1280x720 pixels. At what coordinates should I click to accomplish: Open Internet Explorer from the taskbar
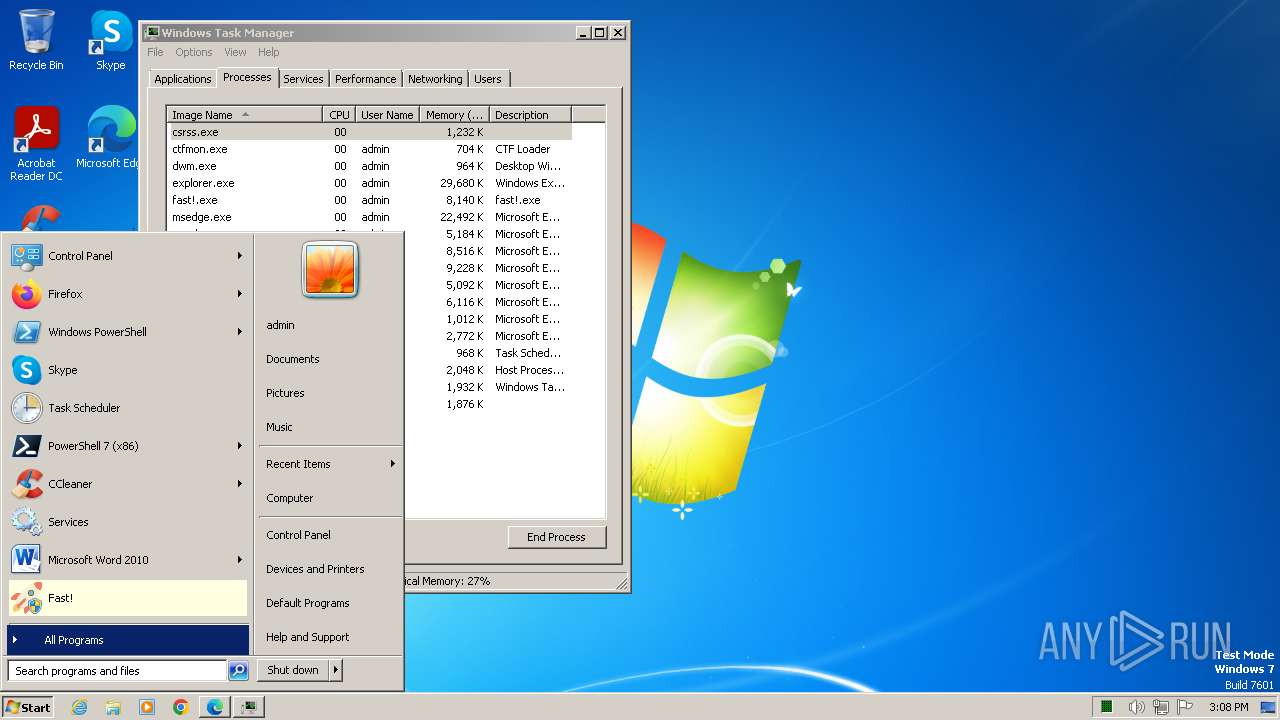coord(80,707)
